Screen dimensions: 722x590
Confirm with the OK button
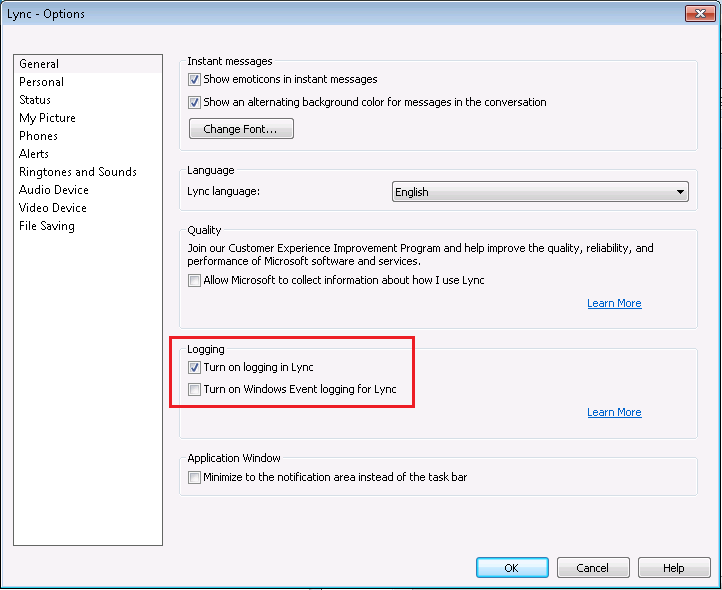tap(512, 568)
